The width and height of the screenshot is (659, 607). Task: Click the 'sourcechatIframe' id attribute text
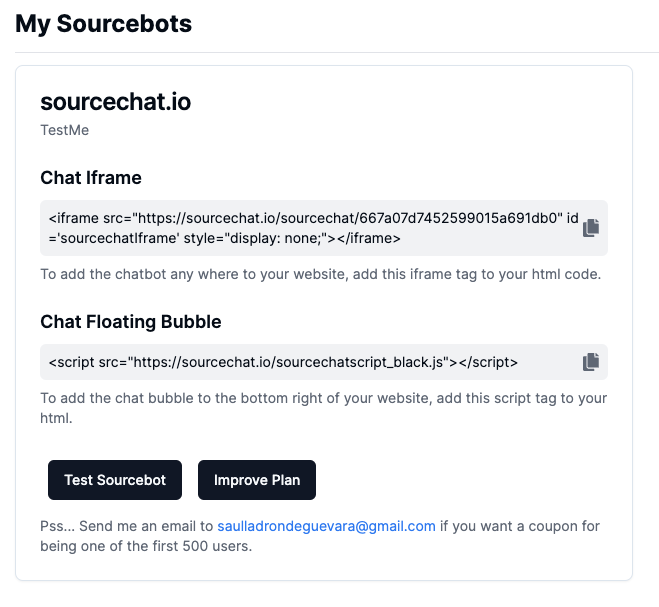[110, 238]
